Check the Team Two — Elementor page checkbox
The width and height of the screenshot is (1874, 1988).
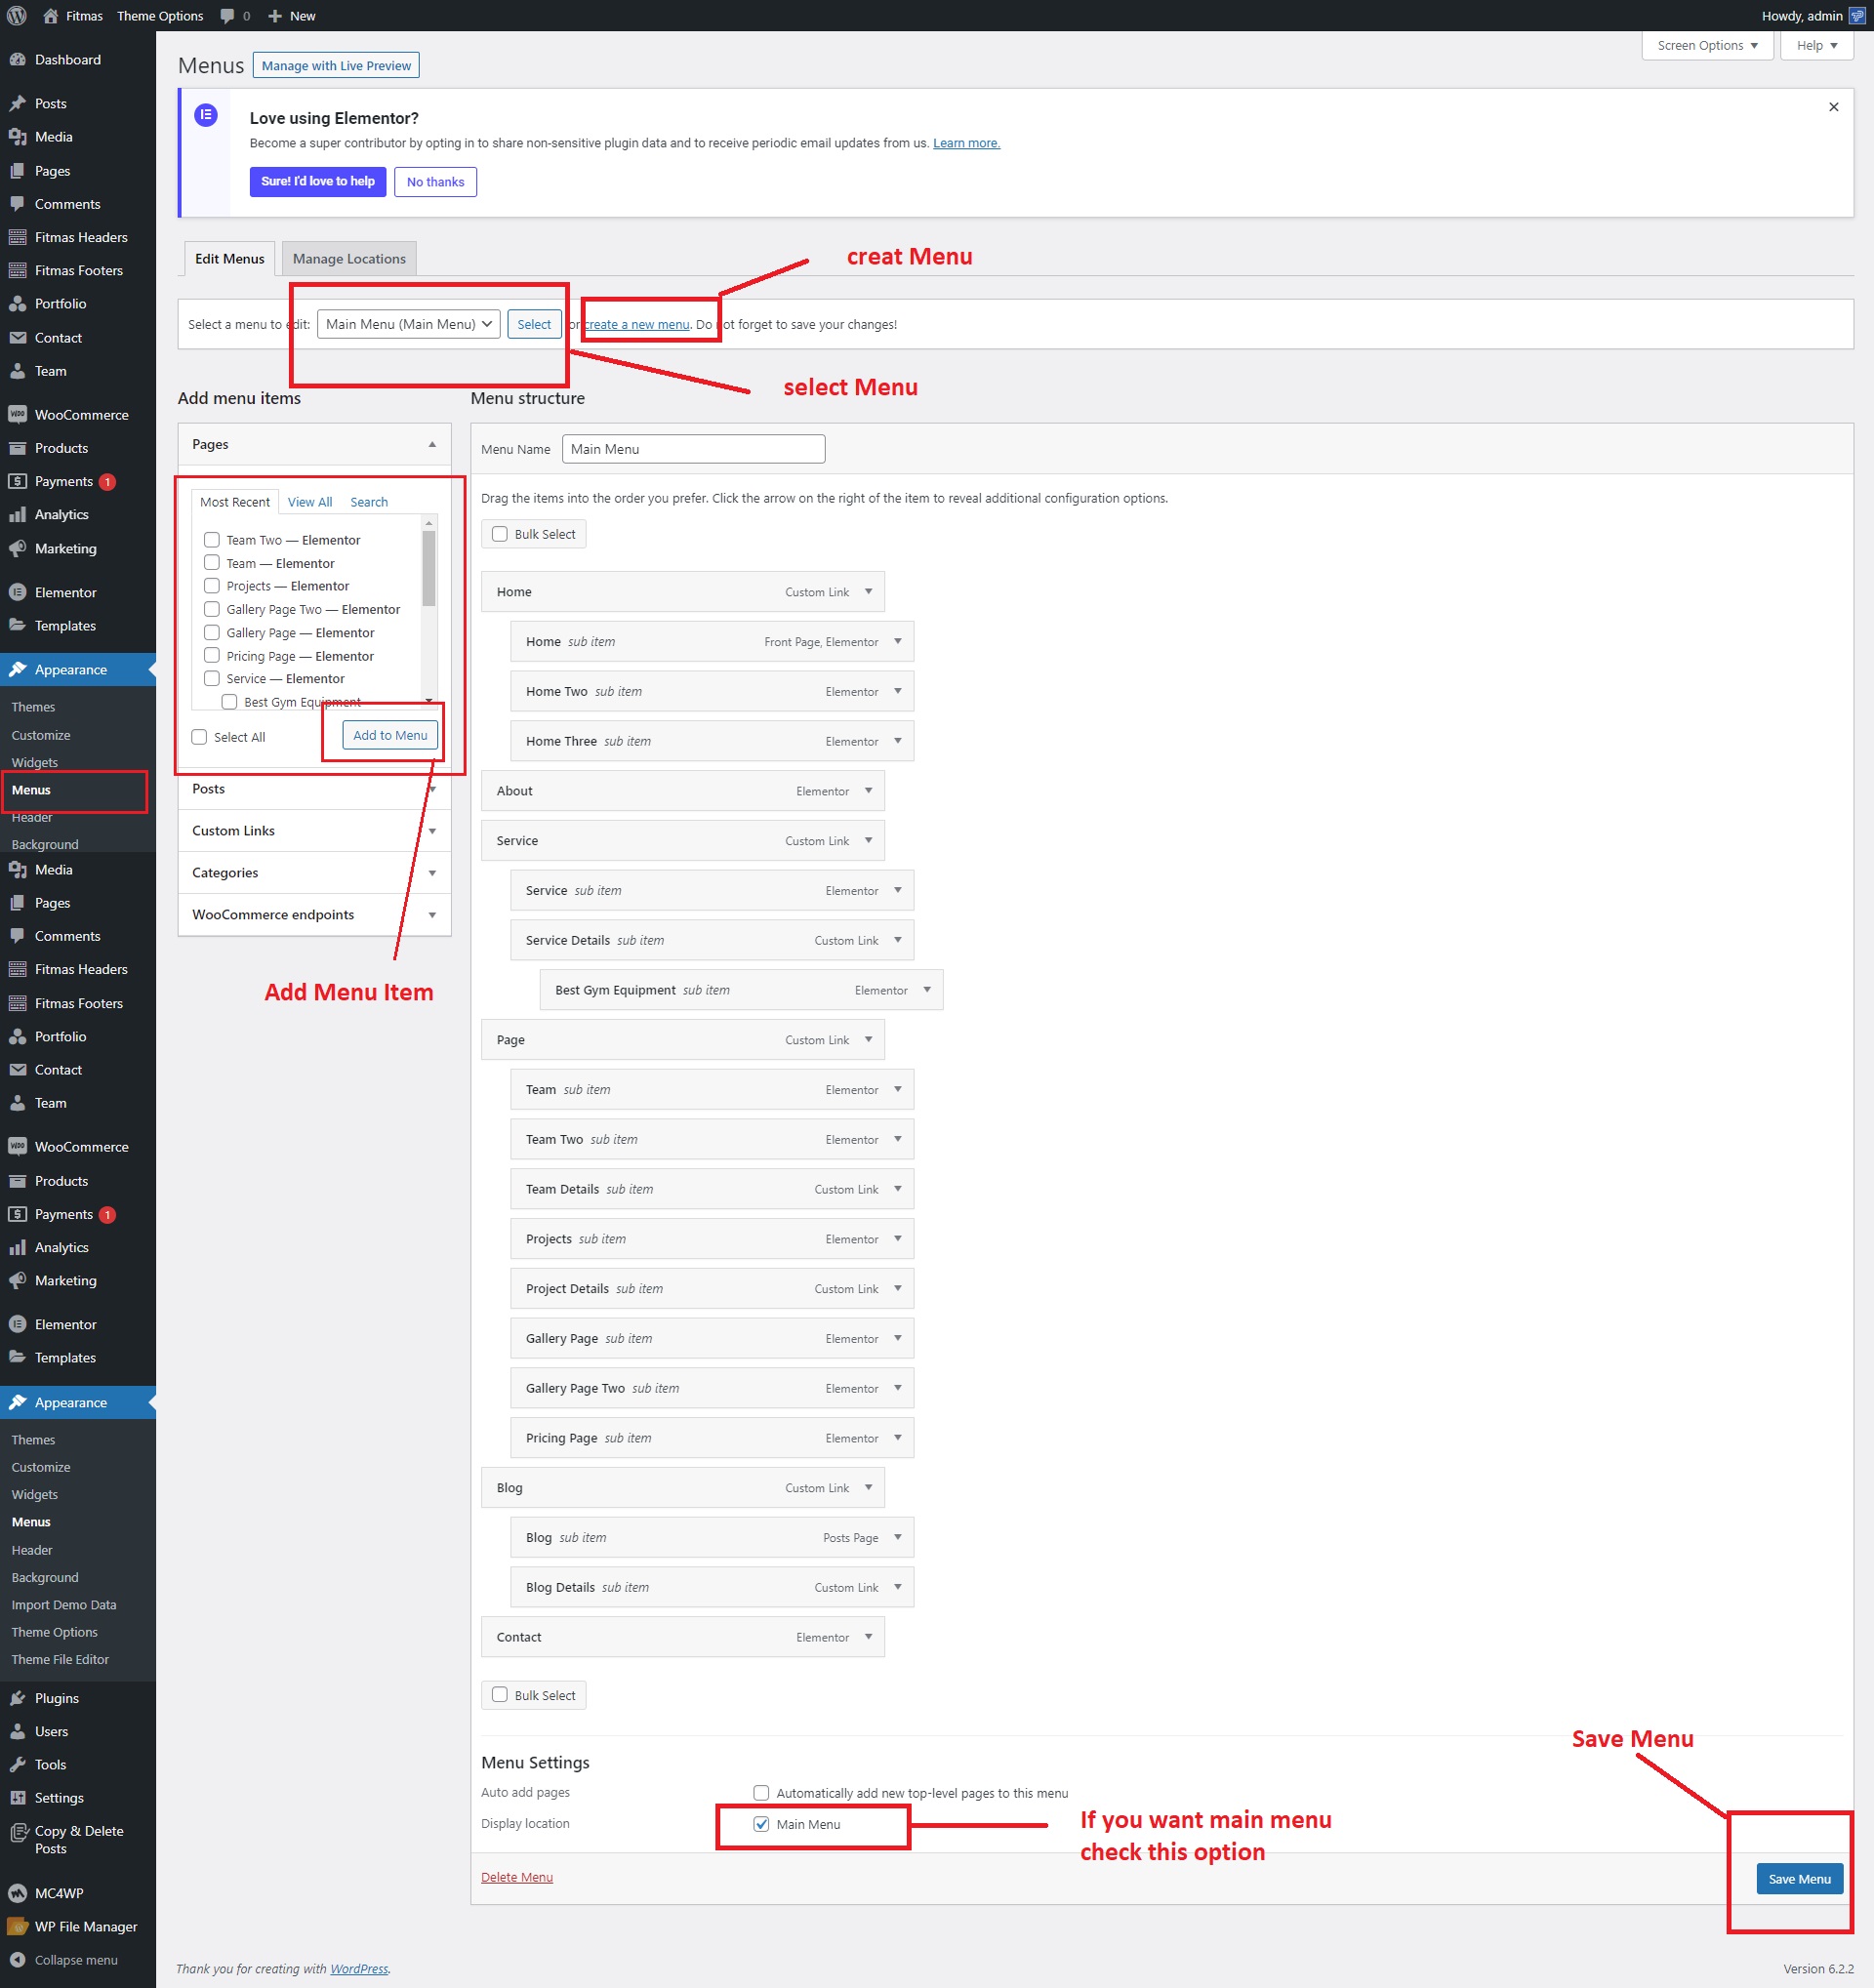(x=212, y=540)
